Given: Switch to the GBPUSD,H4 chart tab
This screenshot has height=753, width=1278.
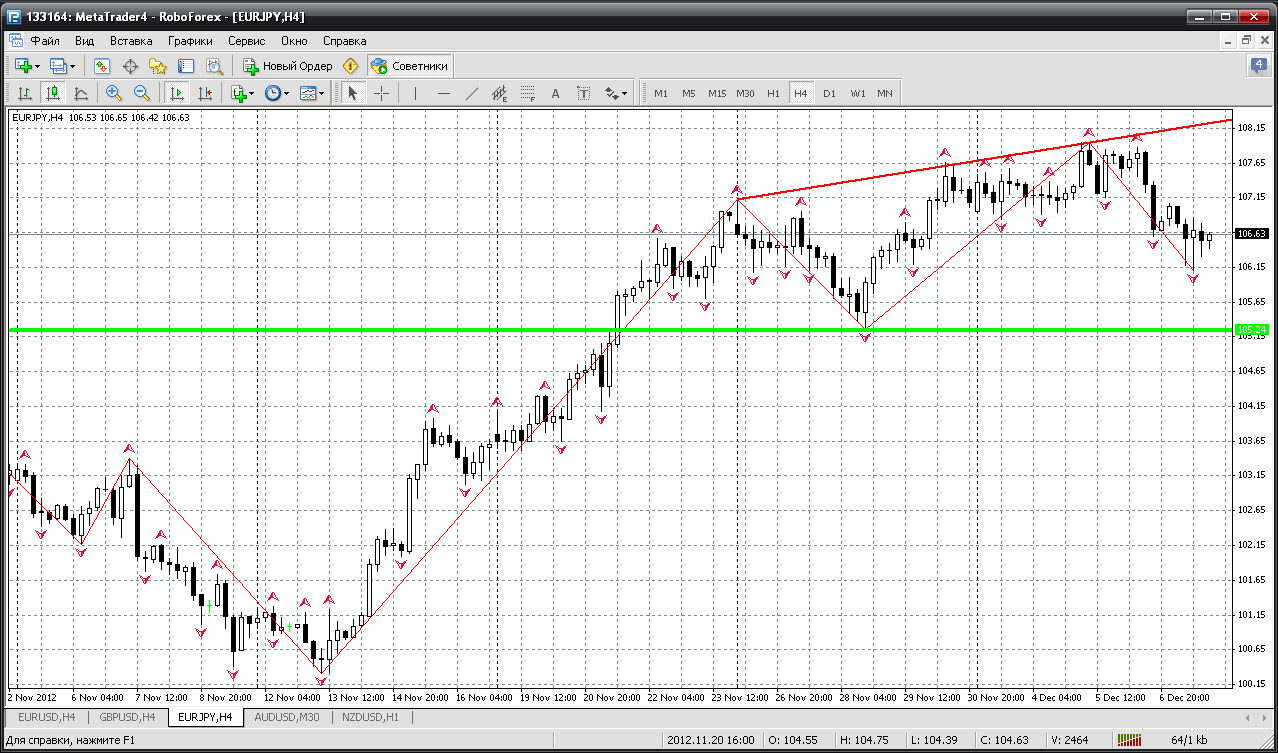Looking at the screenshot, I should coord(125,717).
